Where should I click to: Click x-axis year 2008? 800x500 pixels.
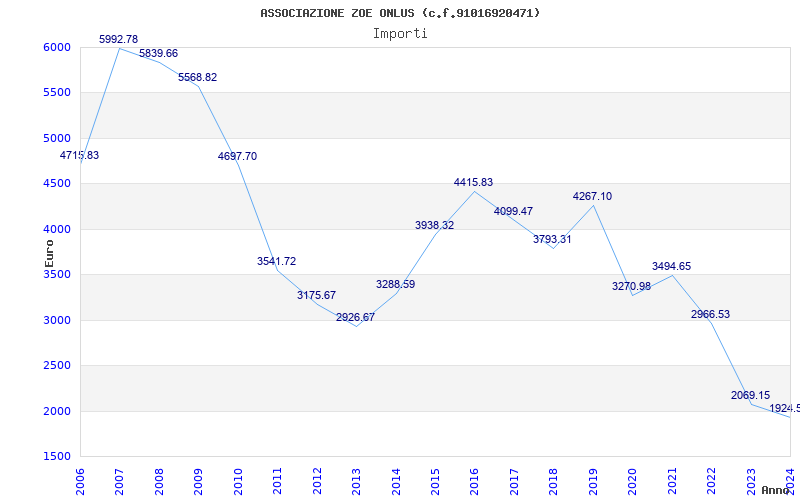159,481
